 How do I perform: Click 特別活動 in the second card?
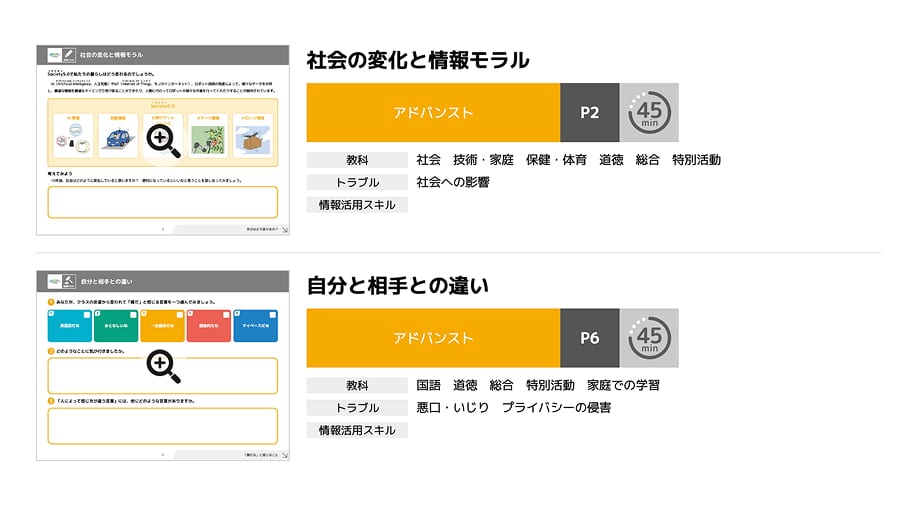550,385
